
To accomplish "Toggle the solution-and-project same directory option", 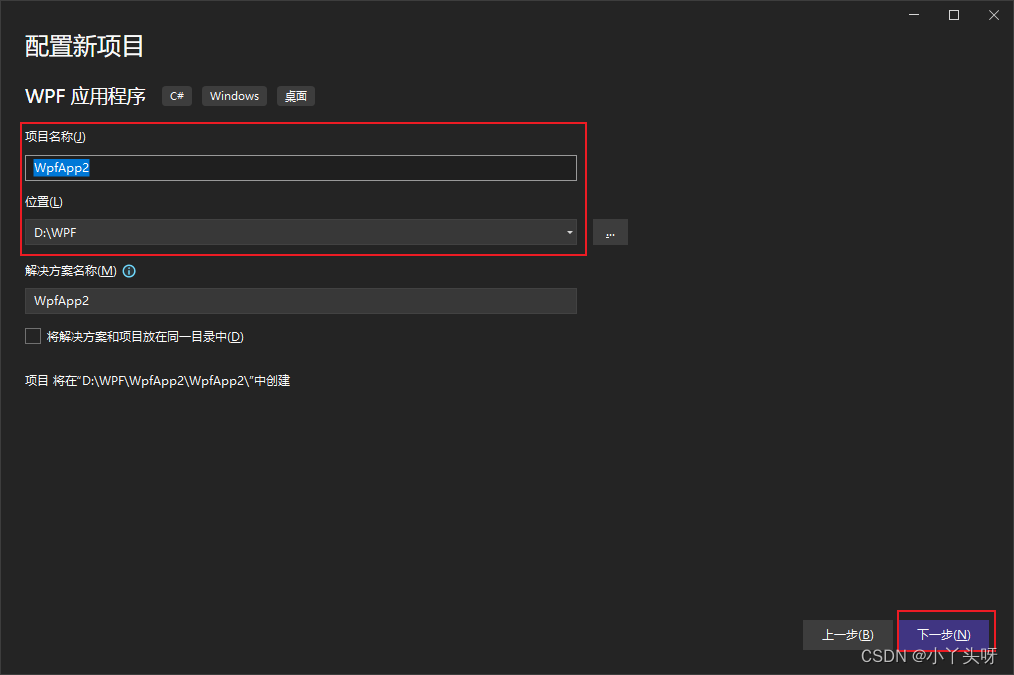I will [x=32, y=335].
